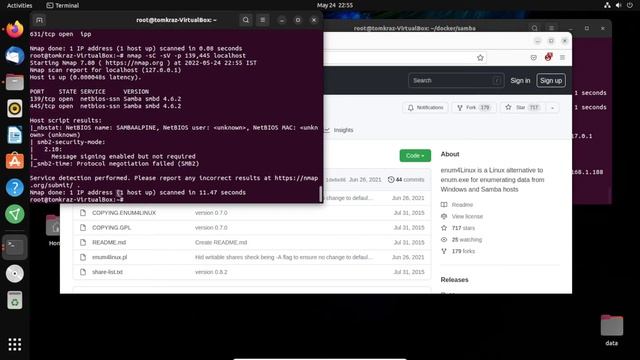This screenshot has height=360, width=640.
Task: Launch Thunderbird mail from the dock
Action: [15, 56]
